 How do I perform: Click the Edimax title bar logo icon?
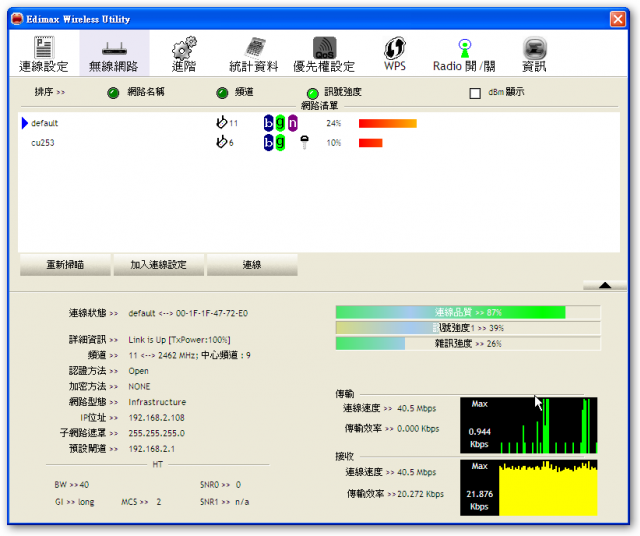click(x=17, y=19)
